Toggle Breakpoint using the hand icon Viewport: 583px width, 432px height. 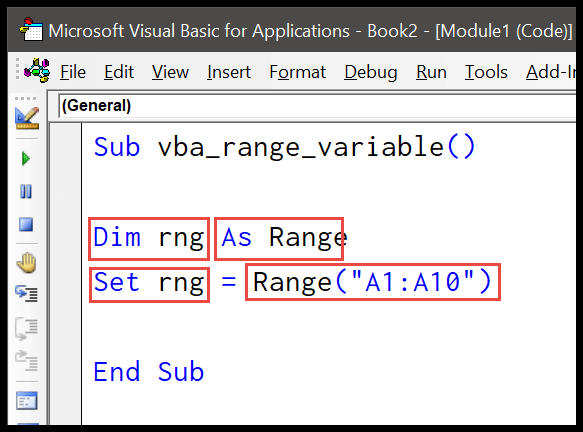point(26,263)
